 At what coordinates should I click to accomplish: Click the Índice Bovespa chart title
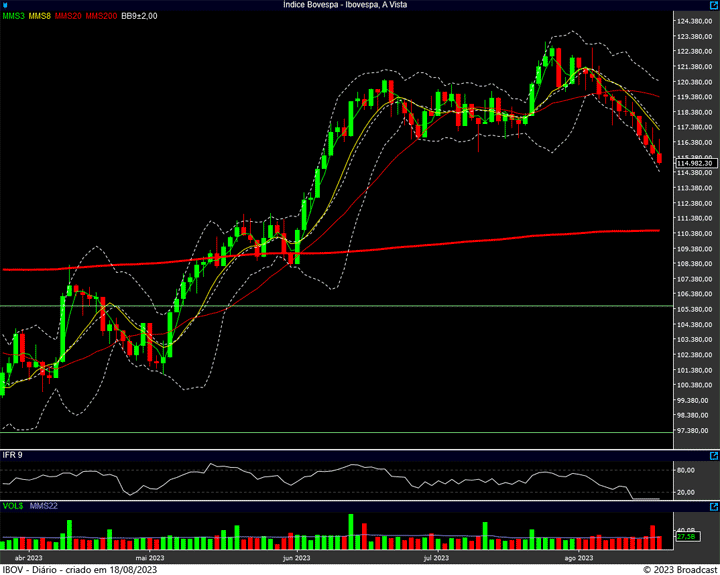pos(359,5)
